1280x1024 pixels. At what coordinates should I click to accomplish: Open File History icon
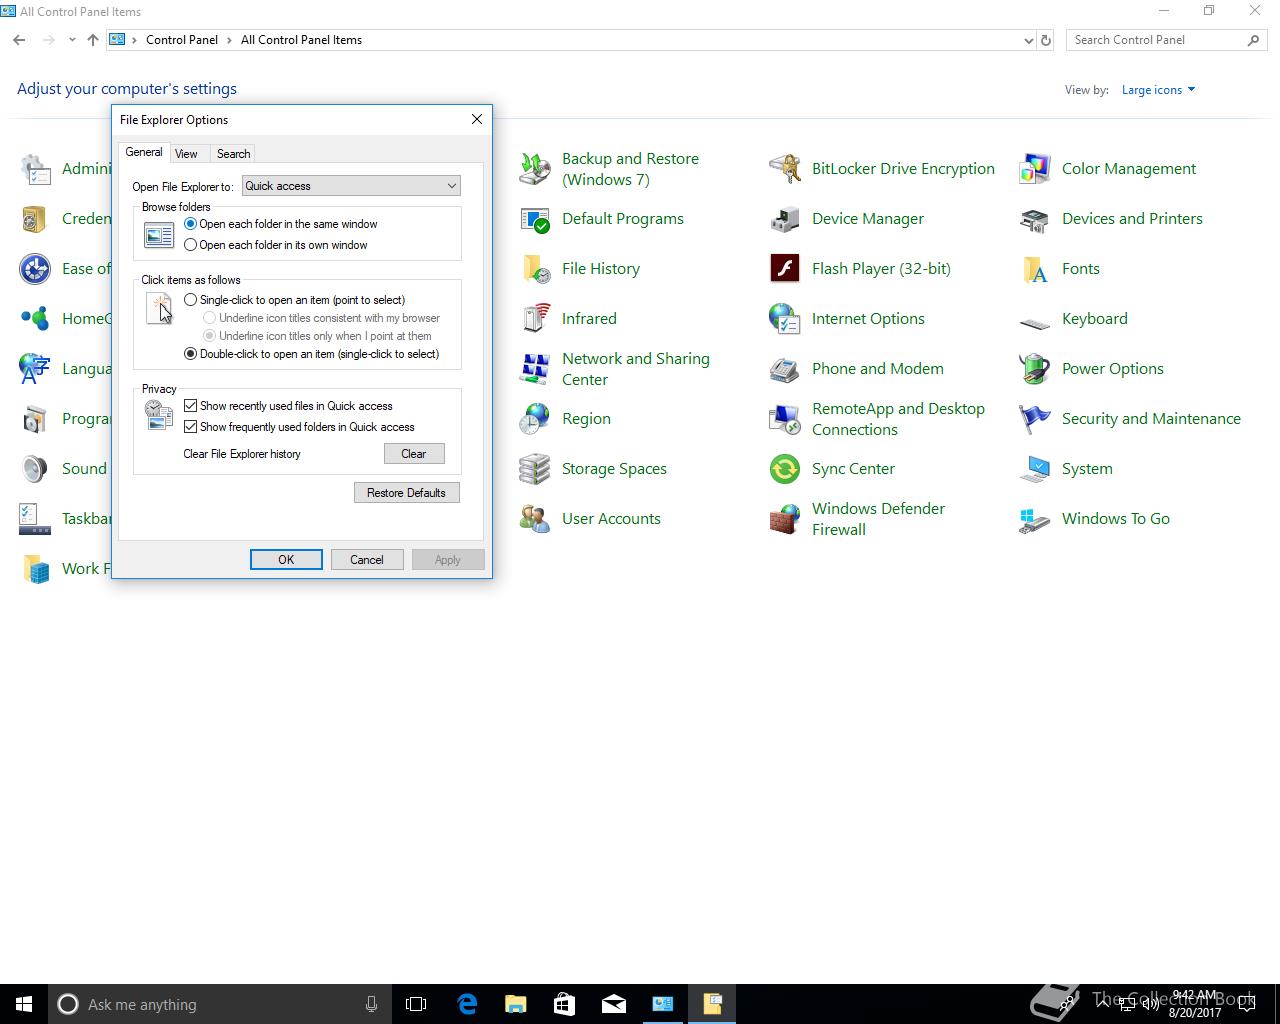pyautogui.click(x=535, y=269)
